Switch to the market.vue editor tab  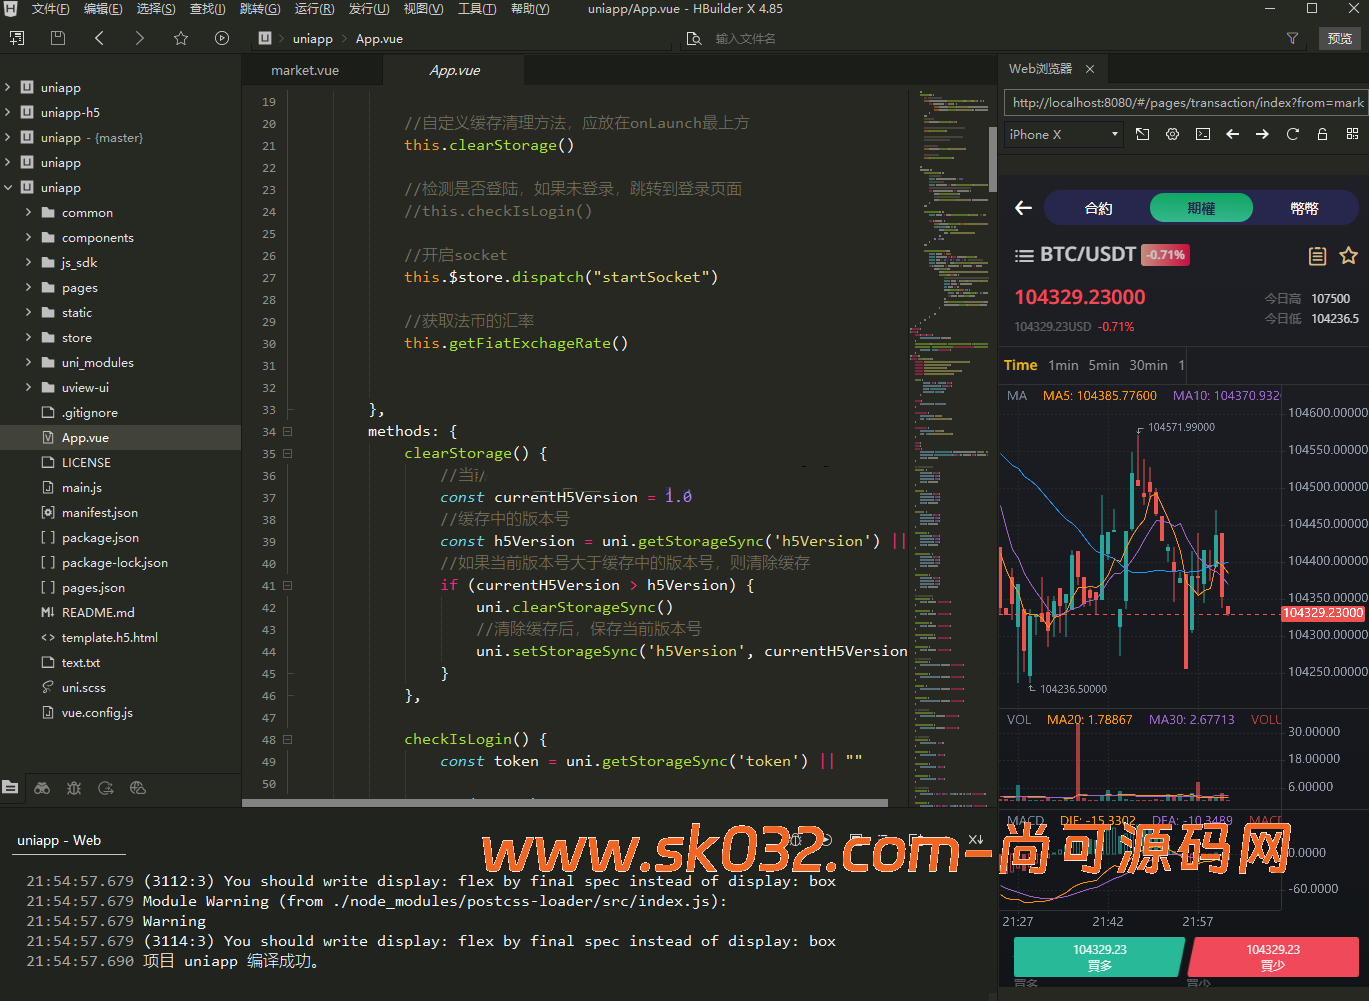tap(305, 70)
